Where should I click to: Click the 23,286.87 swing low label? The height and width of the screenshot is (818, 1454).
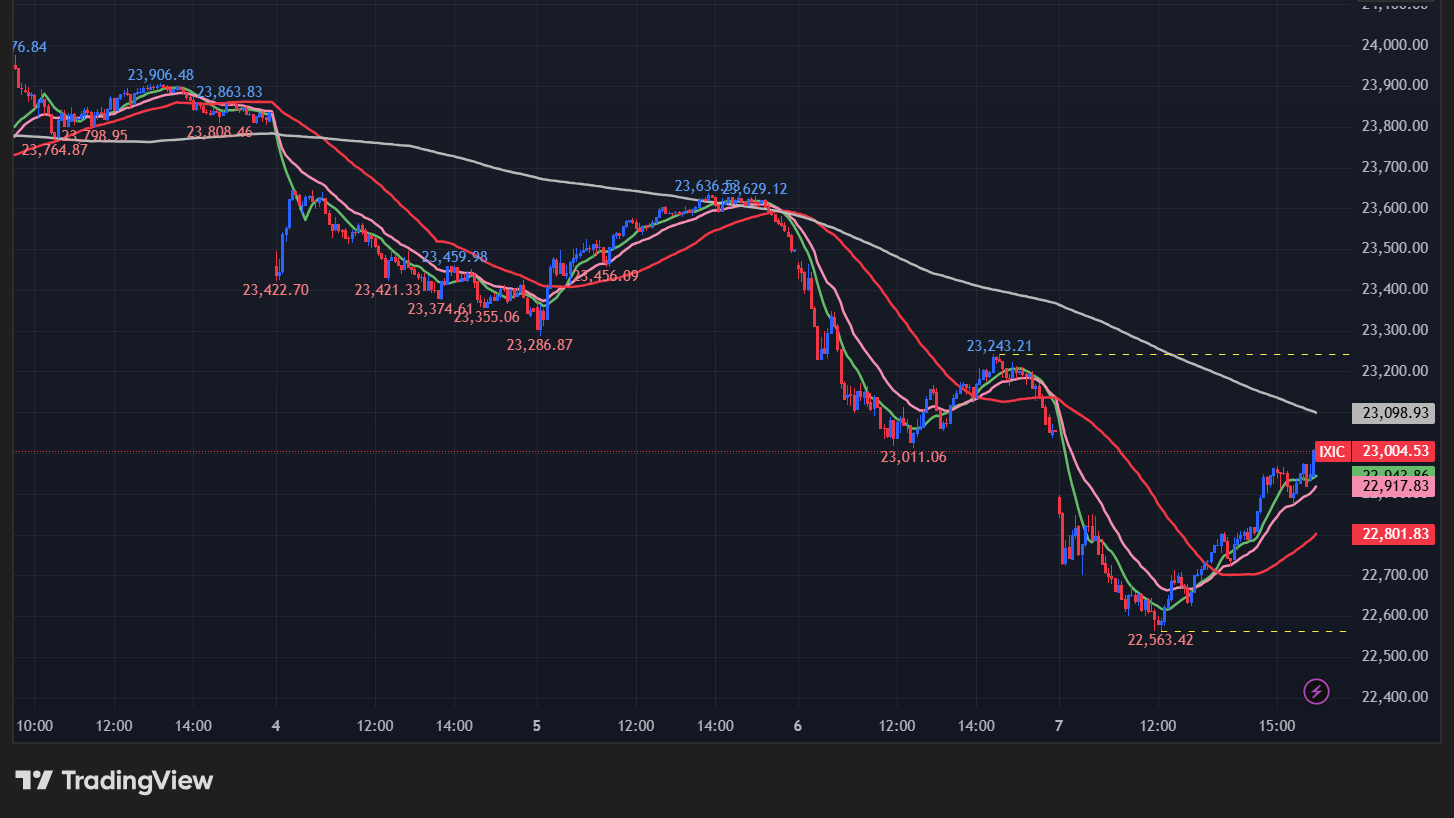tap(539, 344)
